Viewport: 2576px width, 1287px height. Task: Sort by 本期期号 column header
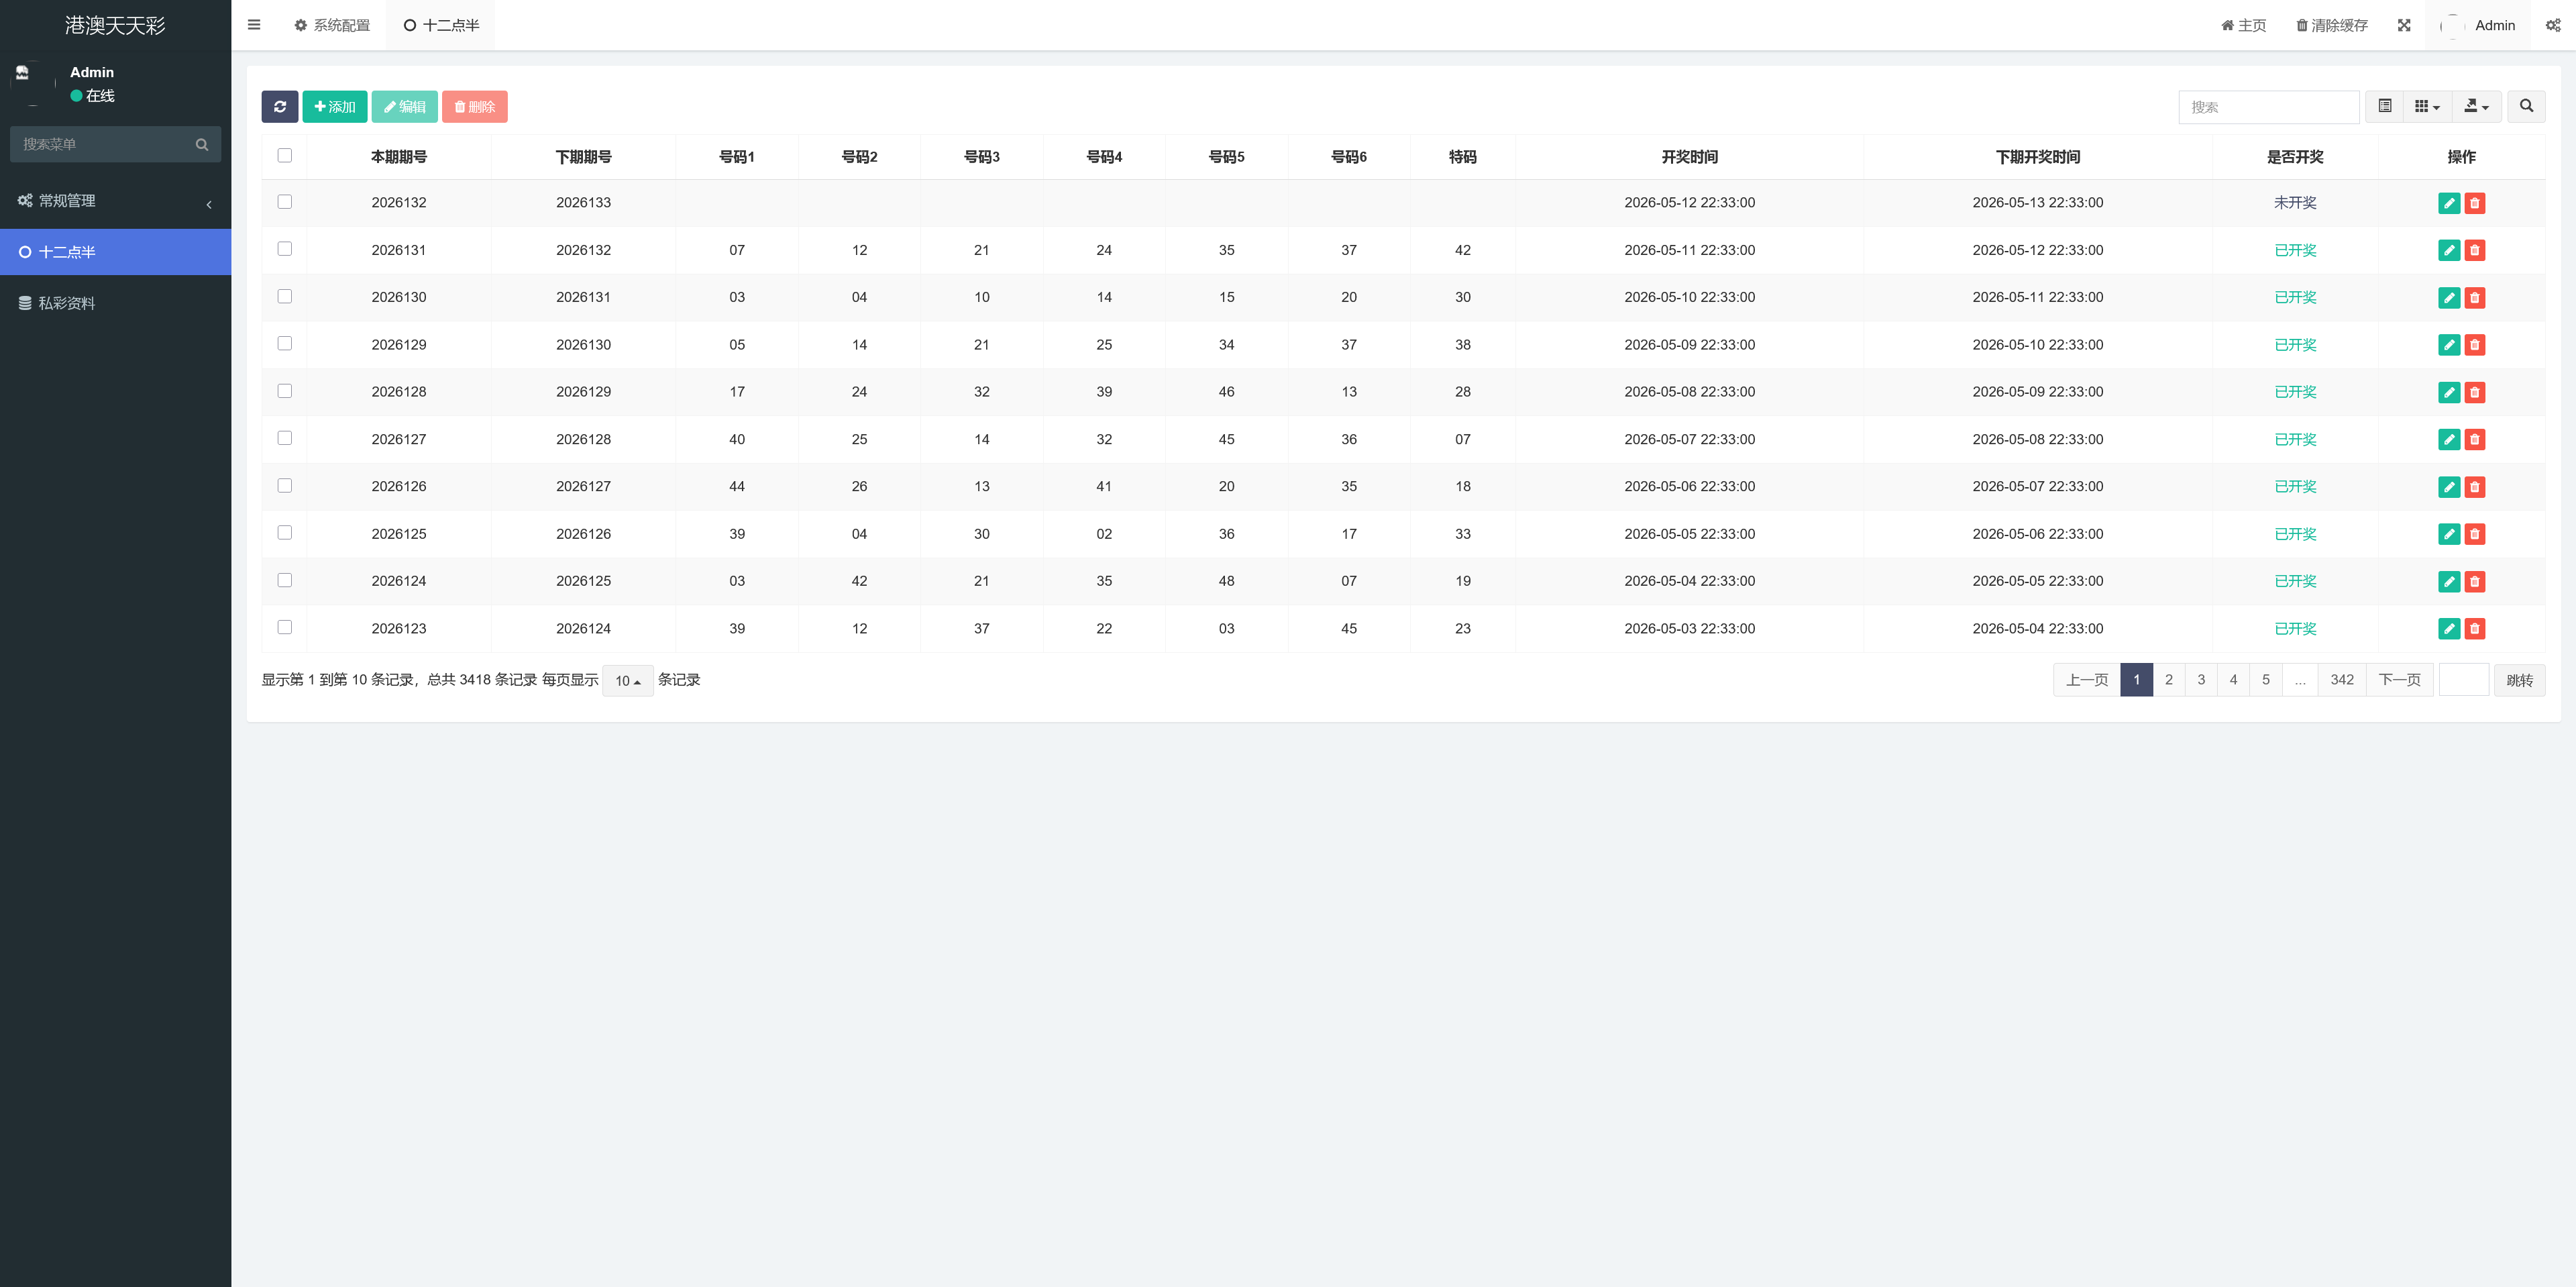[x=399, y=157]
